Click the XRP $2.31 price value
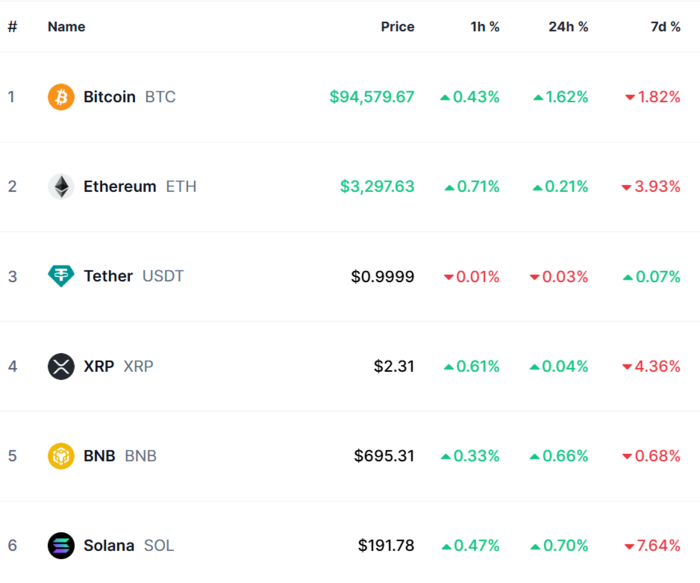 [394, 366]
